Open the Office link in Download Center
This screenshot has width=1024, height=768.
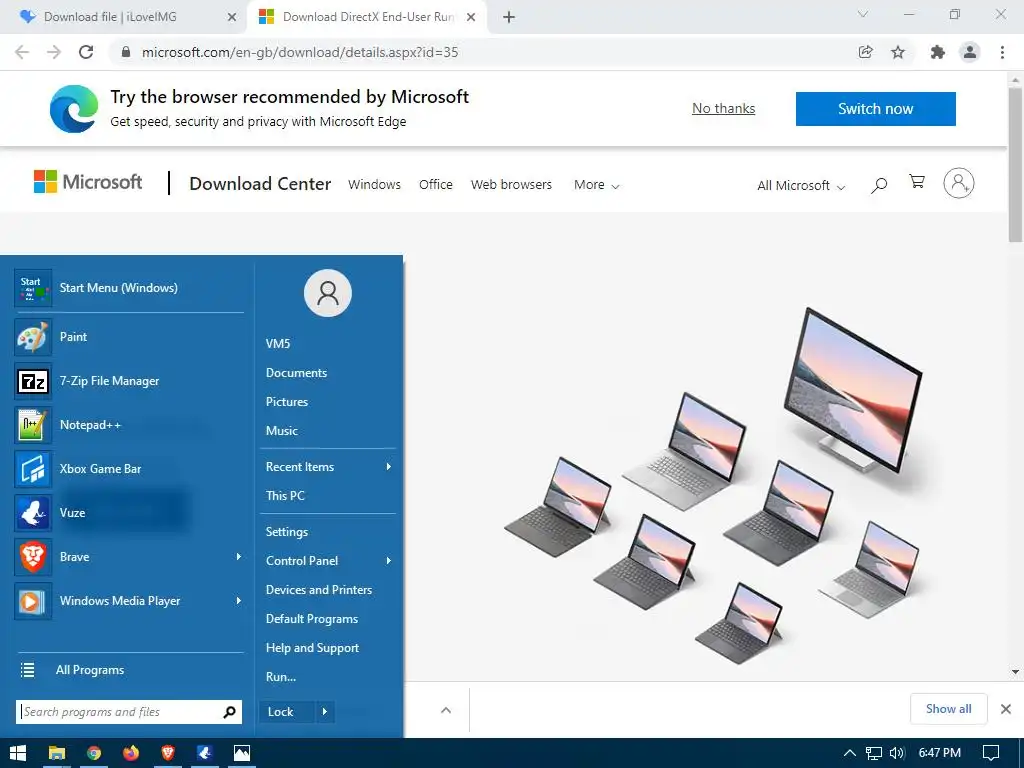(436, 185)
